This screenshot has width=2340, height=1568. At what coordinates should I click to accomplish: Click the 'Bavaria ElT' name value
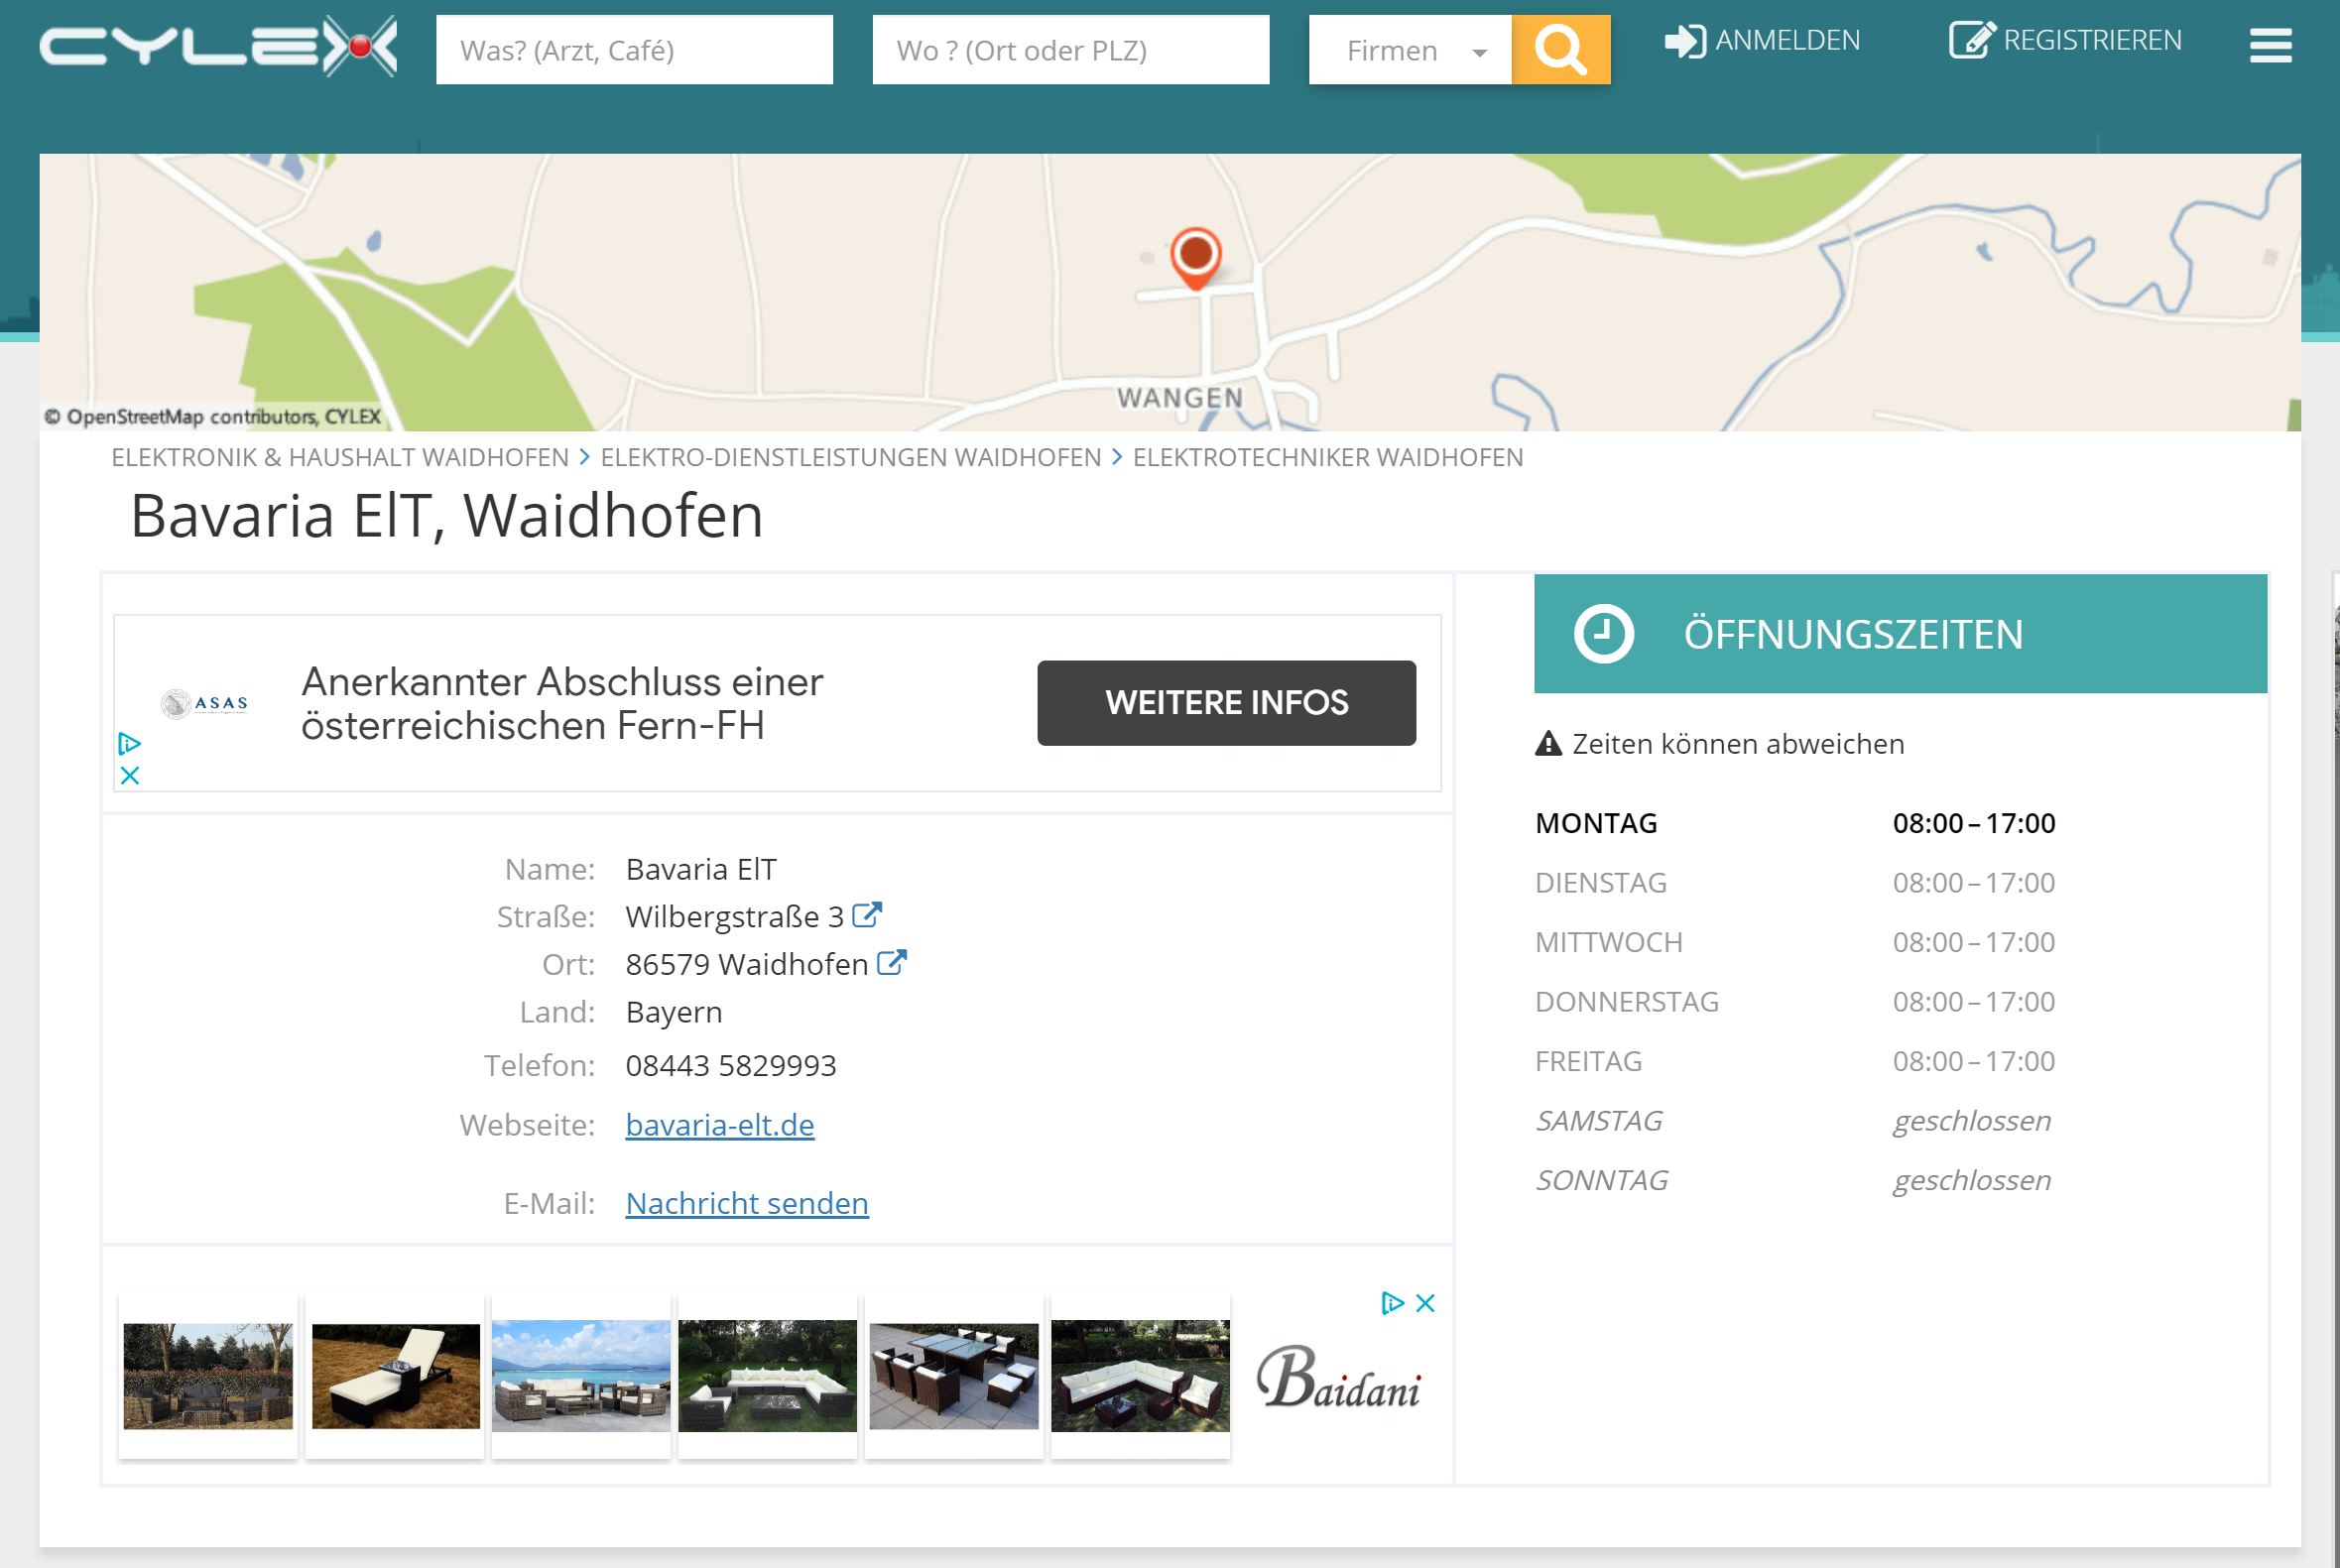pos(701,869)
